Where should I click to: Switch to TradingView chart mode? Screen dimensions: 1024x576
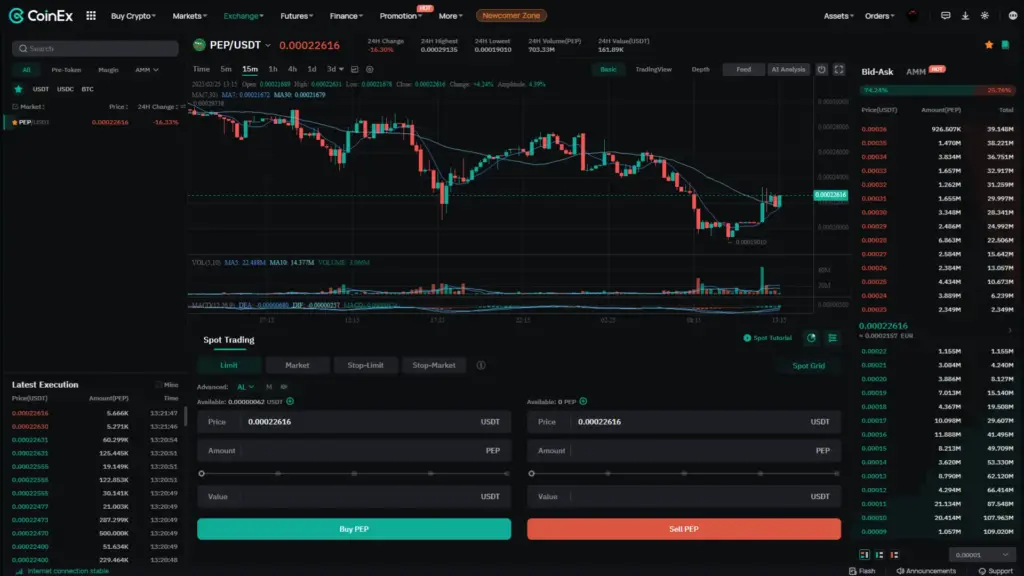coord(653,69)
